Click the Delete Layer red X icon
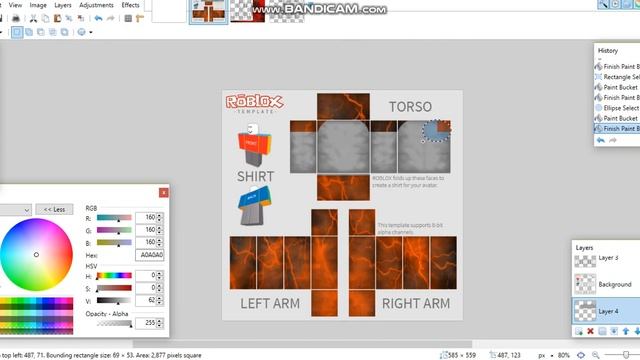 pyautogui.click(x=590, y=331)
